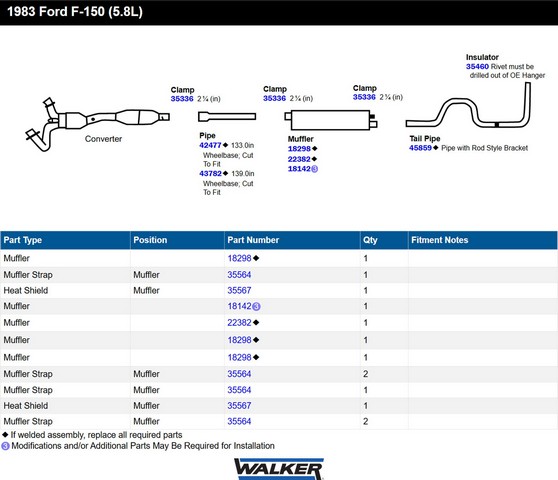Click the '1983 Ford F-150 (5.8L)' title

tap(75, 11)
